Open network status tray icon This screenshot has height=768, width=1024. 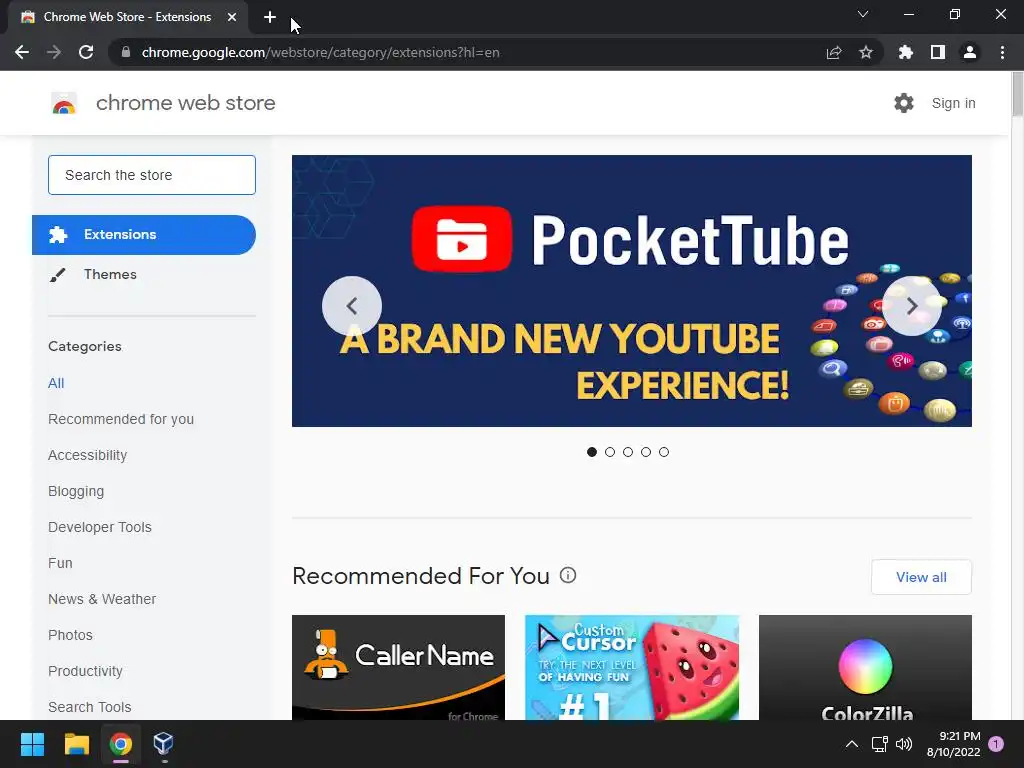(879, 744)
